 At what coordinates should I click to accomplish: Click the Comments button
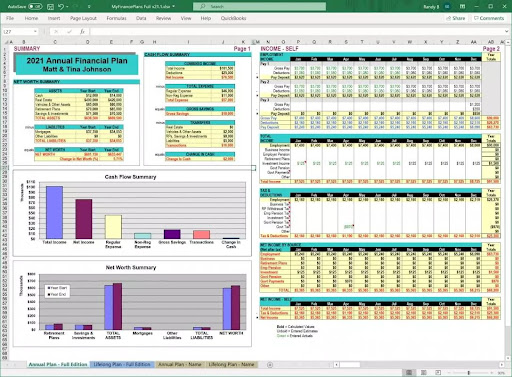click(x=489, y=18)
